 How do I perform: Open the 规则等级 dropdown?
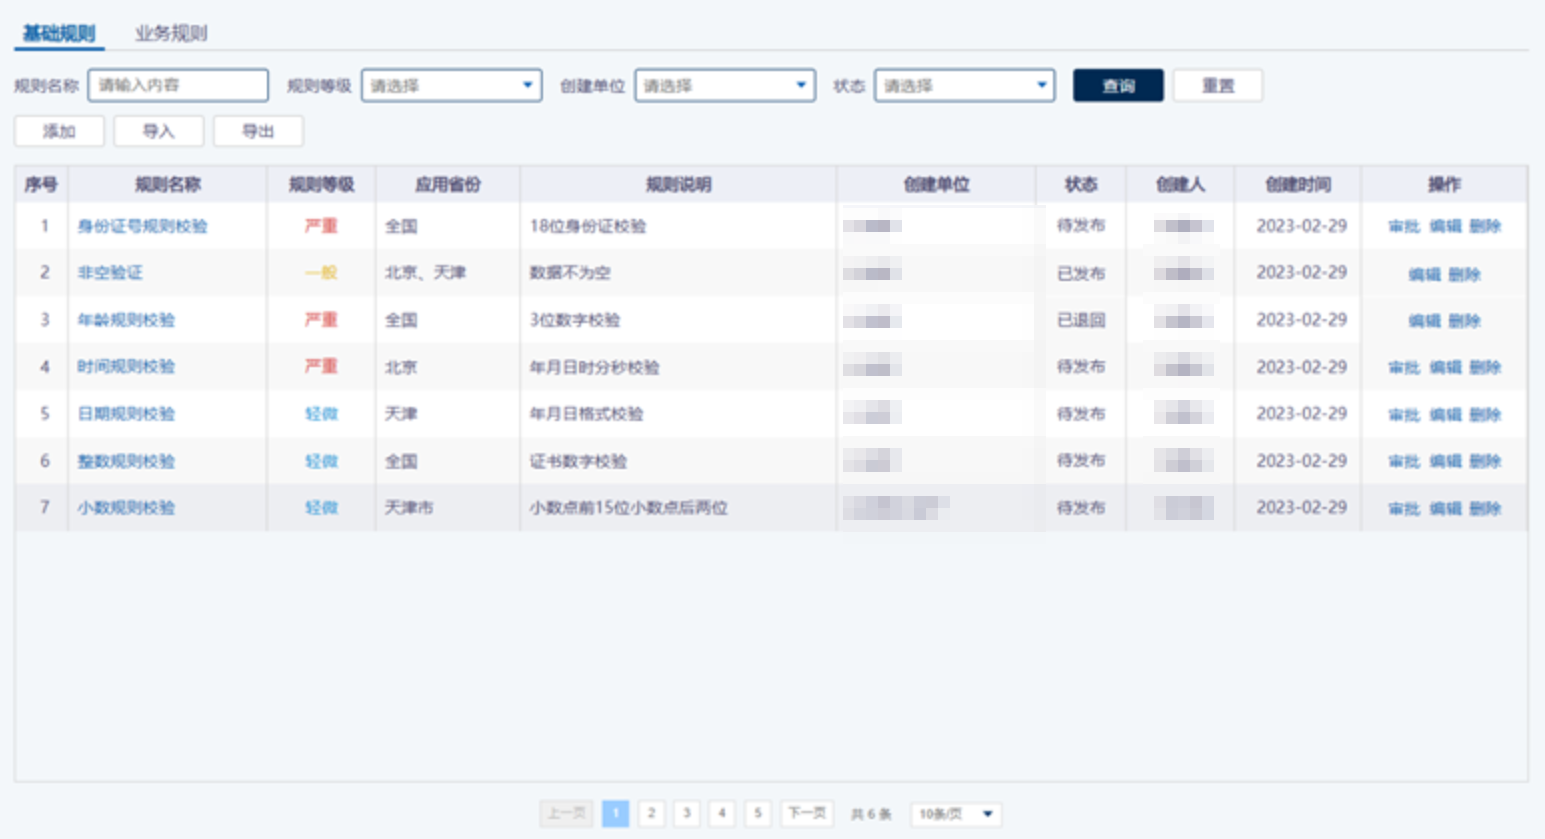452,85
